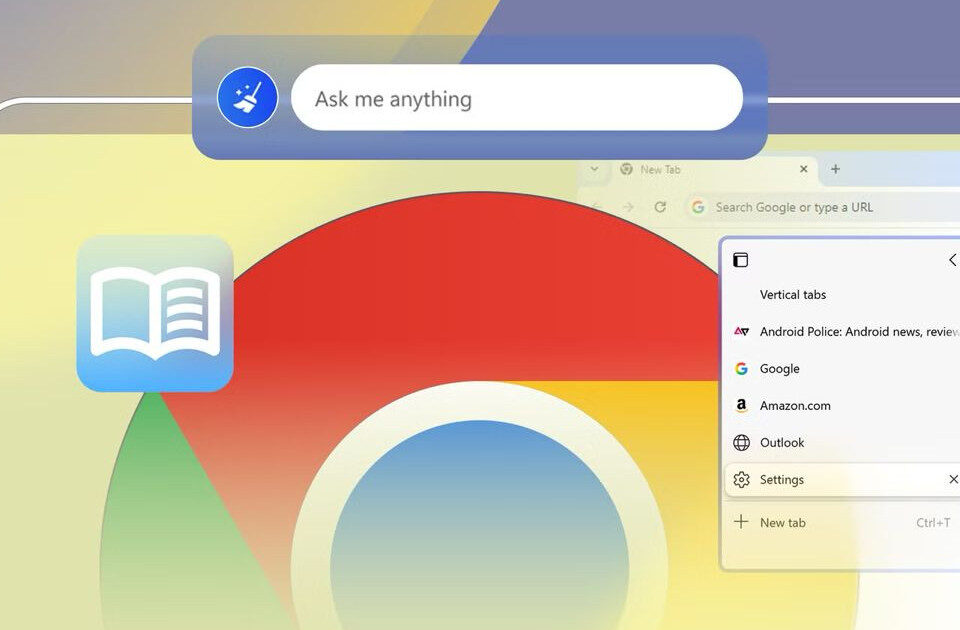
Task: Switch to the Google tab
Action: pos(780,369)
